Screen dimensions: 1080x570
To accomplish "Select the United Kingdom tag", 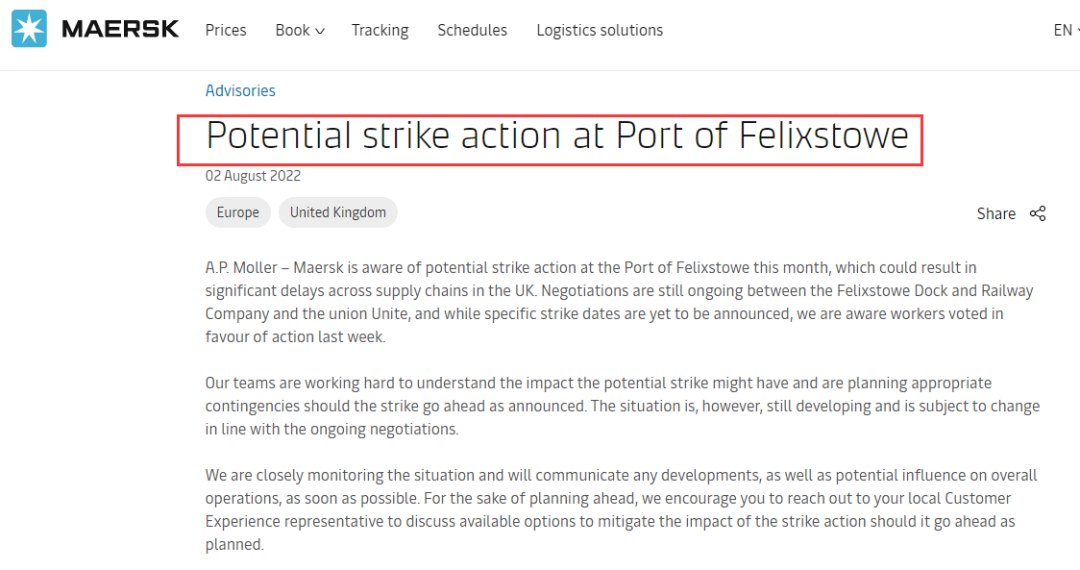I will pos(338,212).
